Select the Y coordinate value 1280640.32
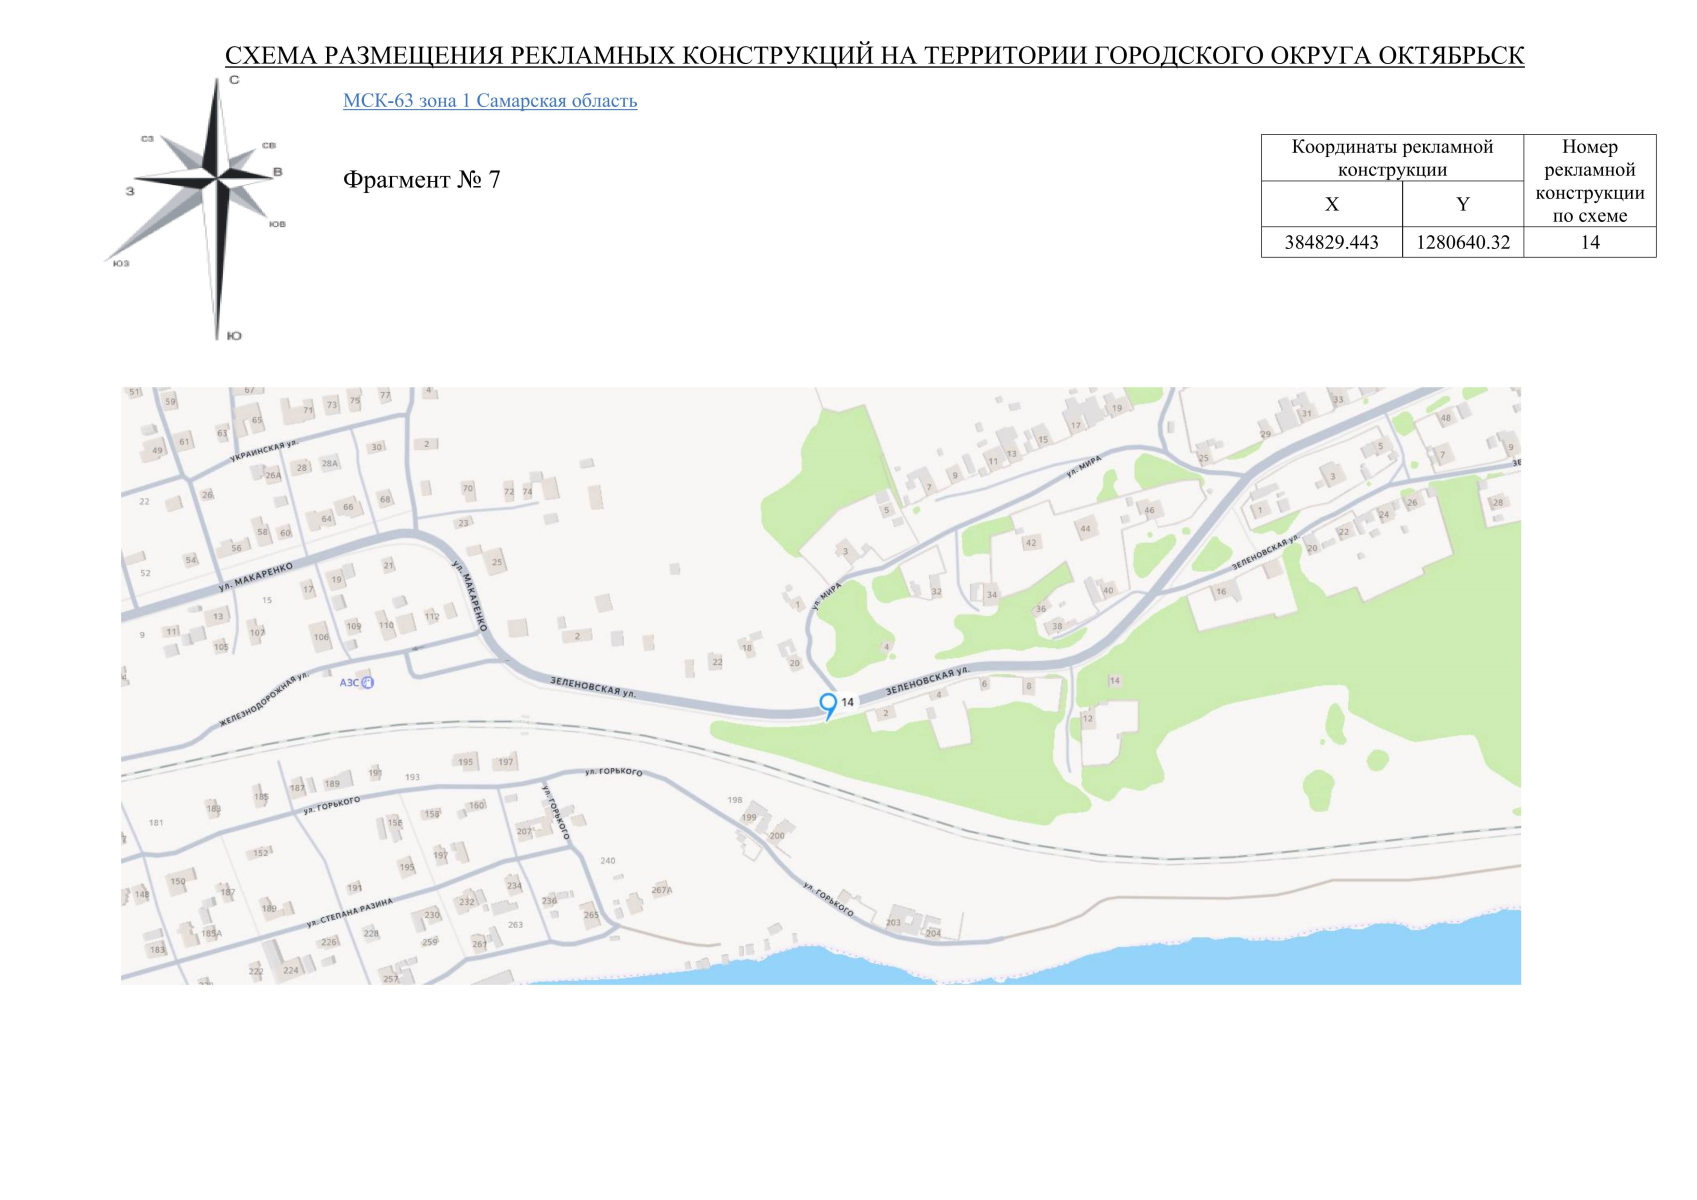 click(x=1463, y=242)
